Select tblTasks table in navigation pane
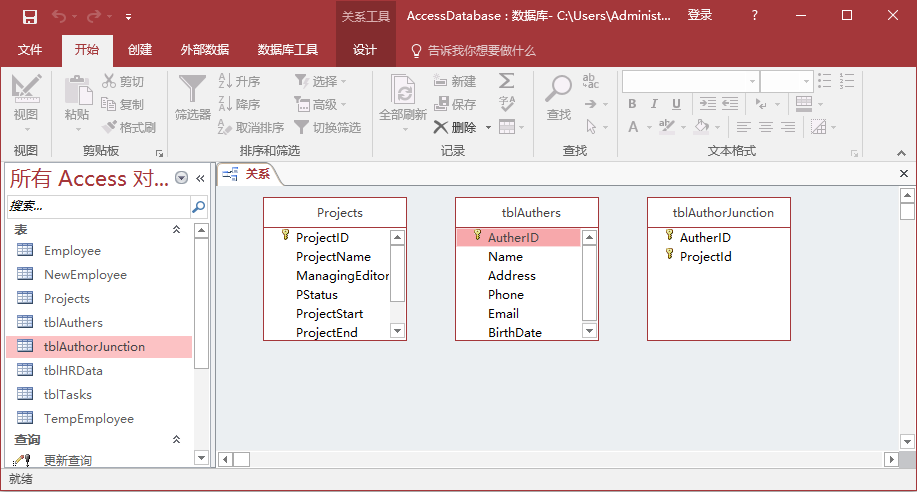This screenshot has width=917, height=492. click(68, 395)
